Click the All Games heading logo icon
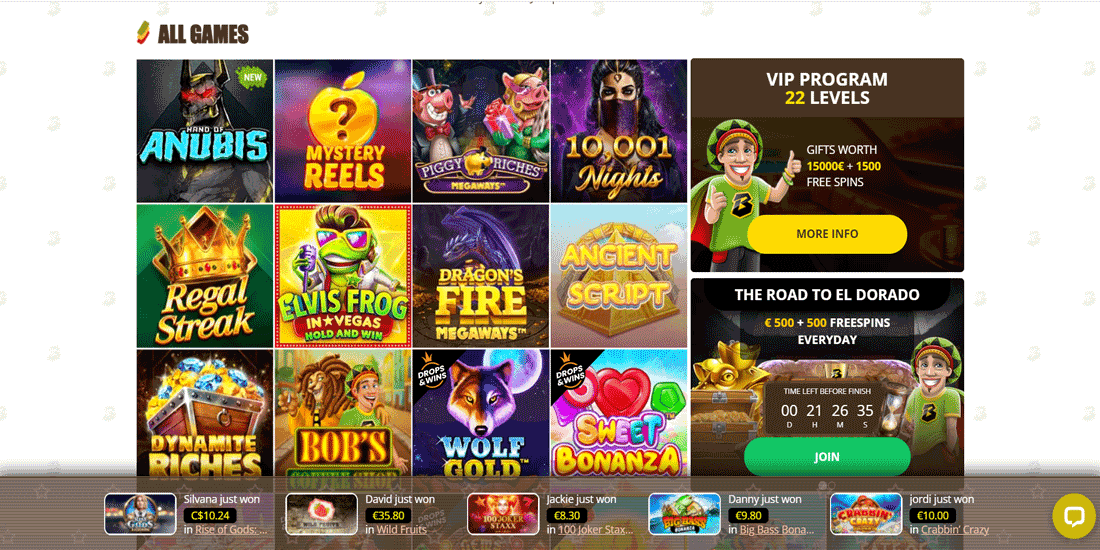Image resolution: width=1100 pixels, height=550 pixels. pos(143,33)
